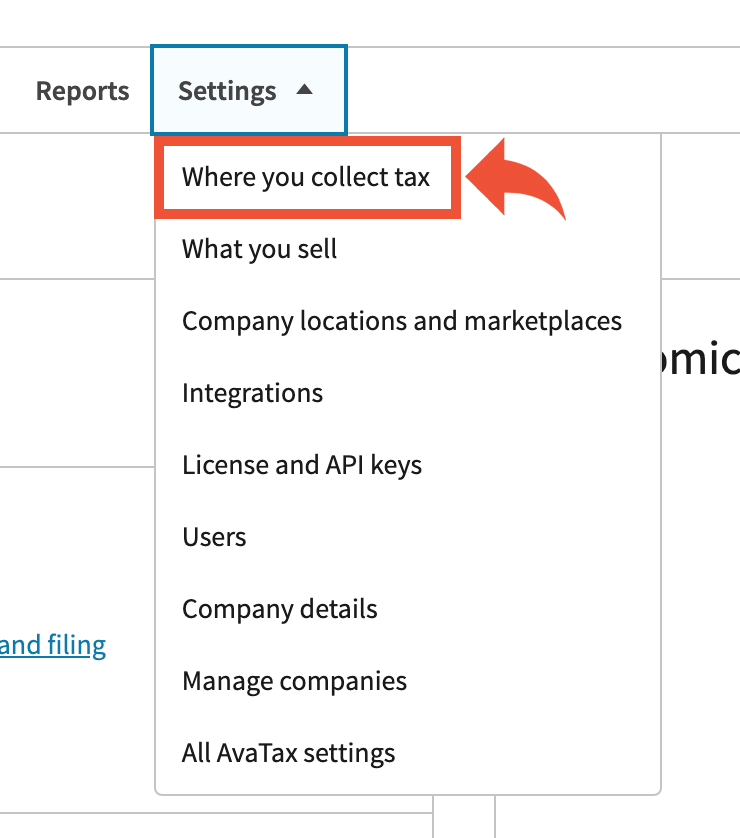
Task: Select 'Where you collect tax' option
Action: click(x=305, y=178)
